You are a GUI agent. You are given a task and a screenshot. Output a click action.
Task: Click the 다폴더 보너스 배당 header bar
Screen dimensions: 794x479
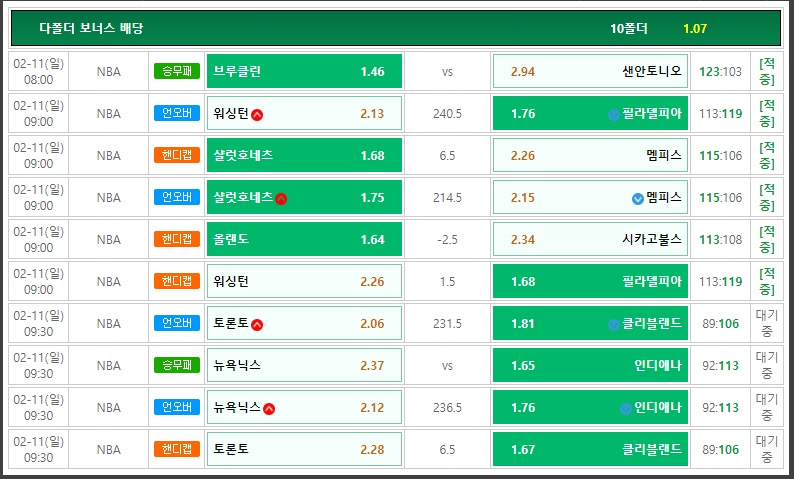(396, 28)
